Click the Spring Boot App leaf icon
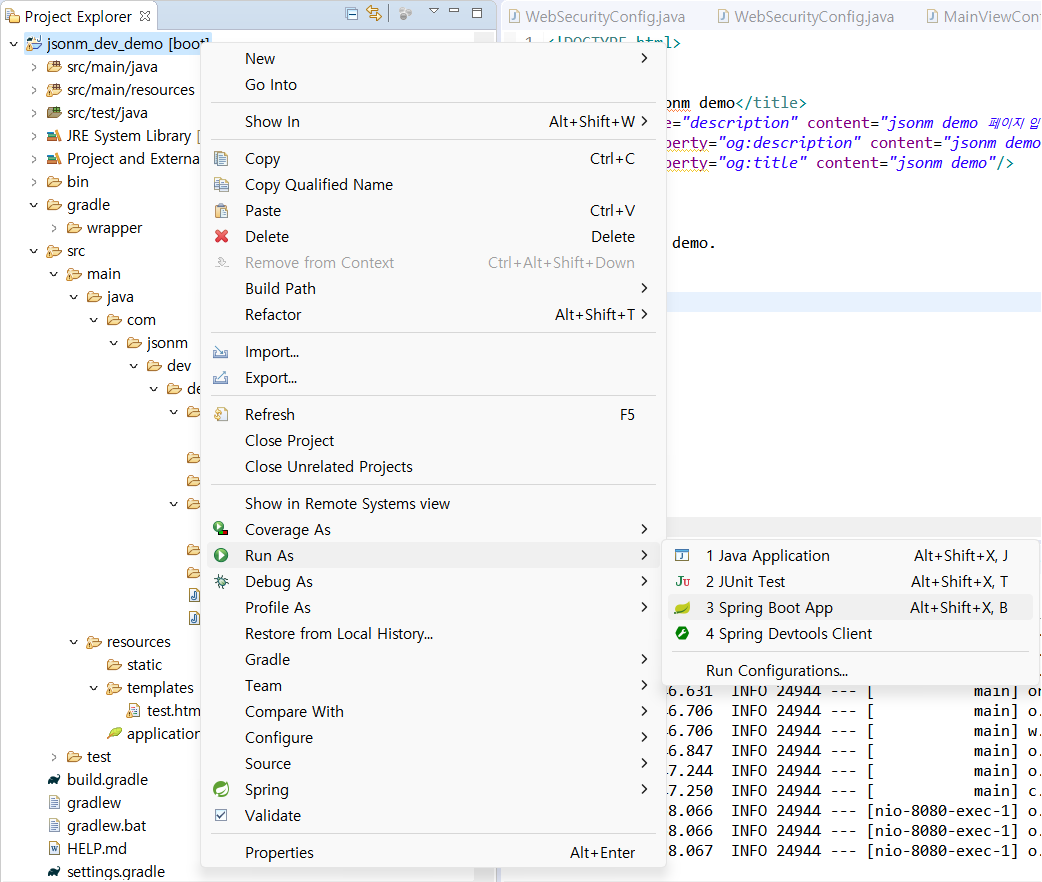This screenshot has width=1042, height=882. click(682, 607)
